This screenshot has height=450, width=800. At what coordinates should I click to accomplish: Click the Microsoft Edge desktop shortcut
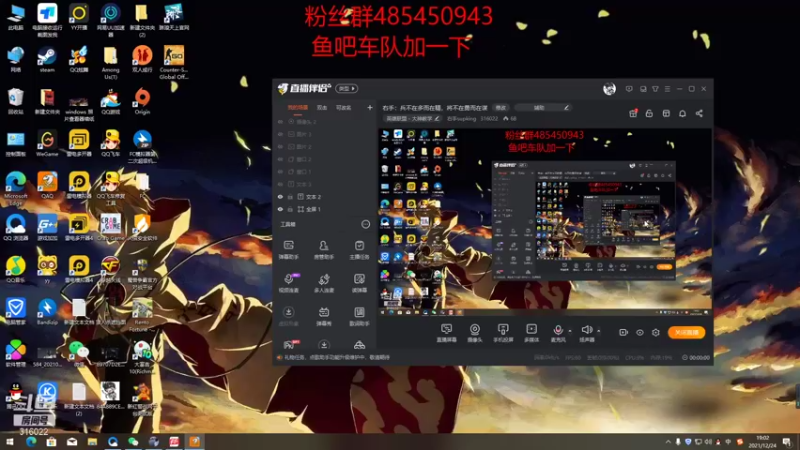point(15,188)
